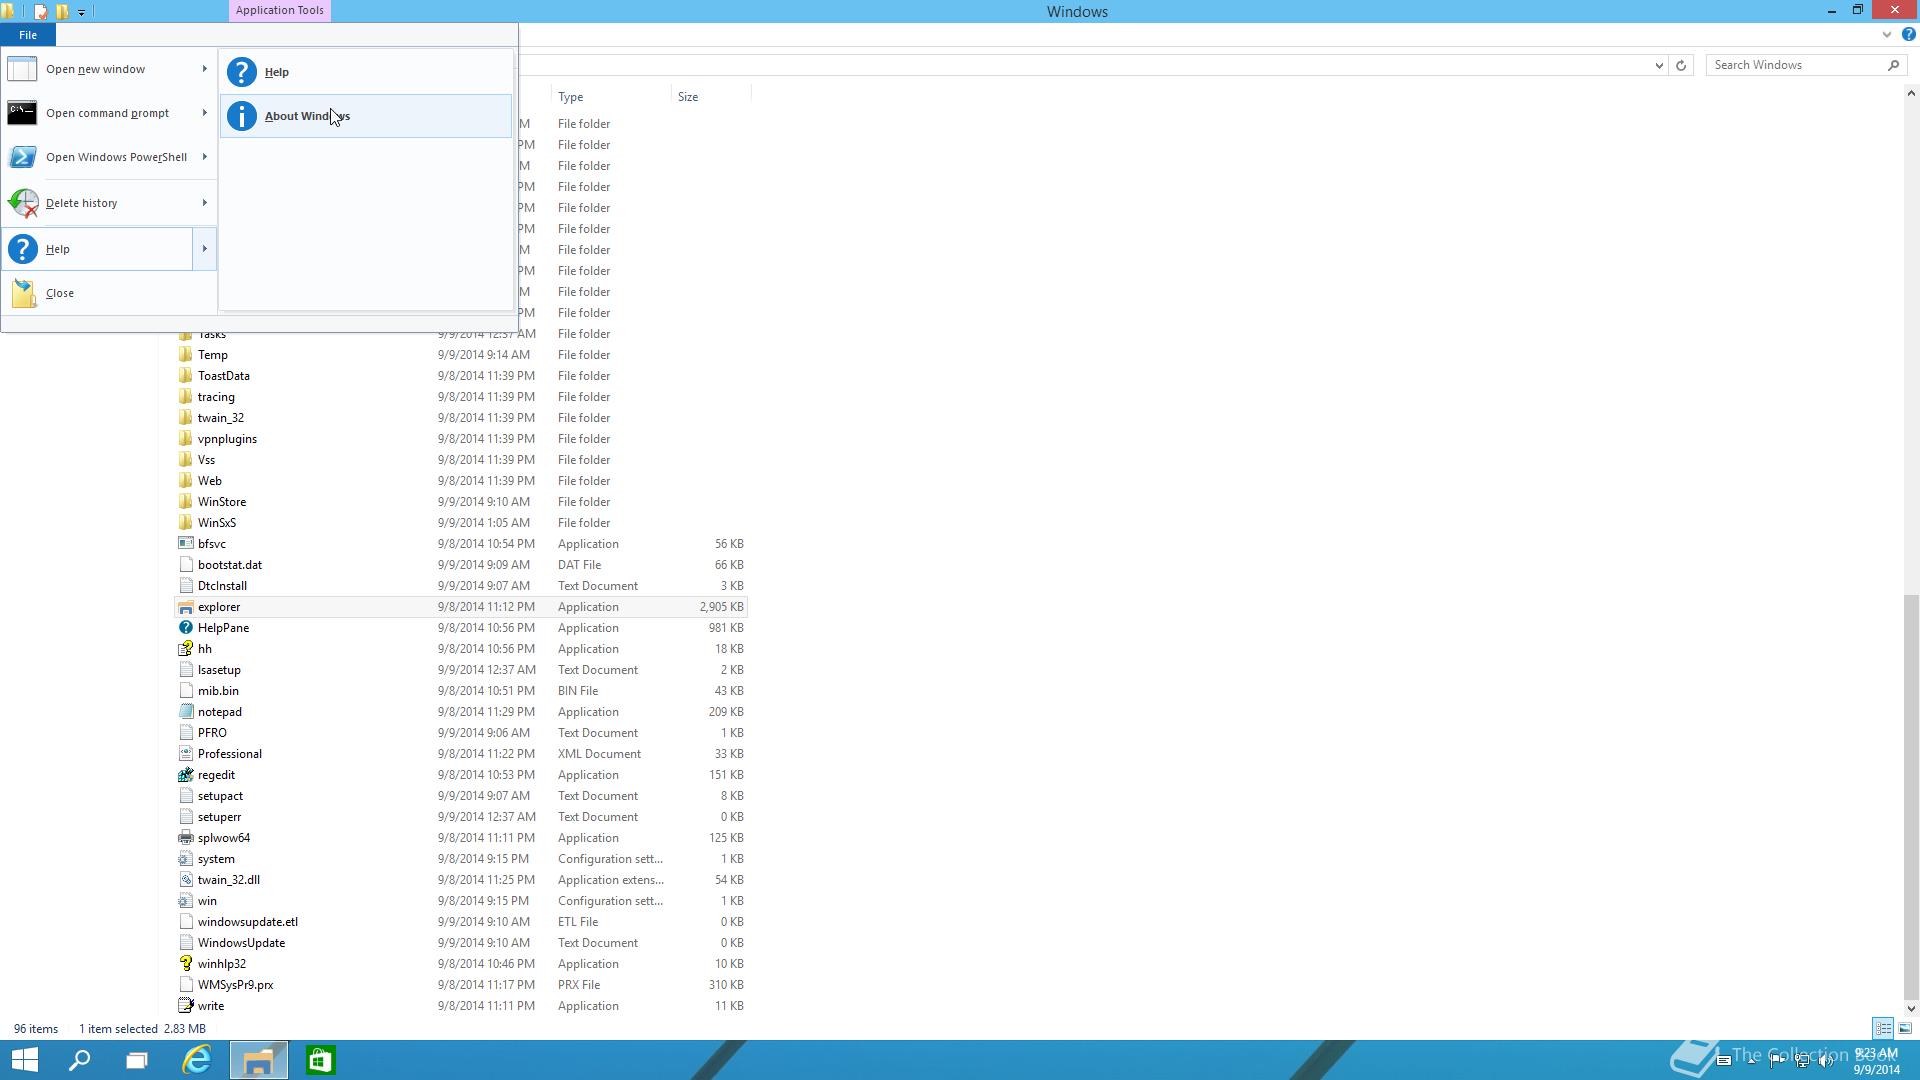The image size is (1920, 1080).
Task: Expand the ribbon with the chevron
Action: point(1887,35)
